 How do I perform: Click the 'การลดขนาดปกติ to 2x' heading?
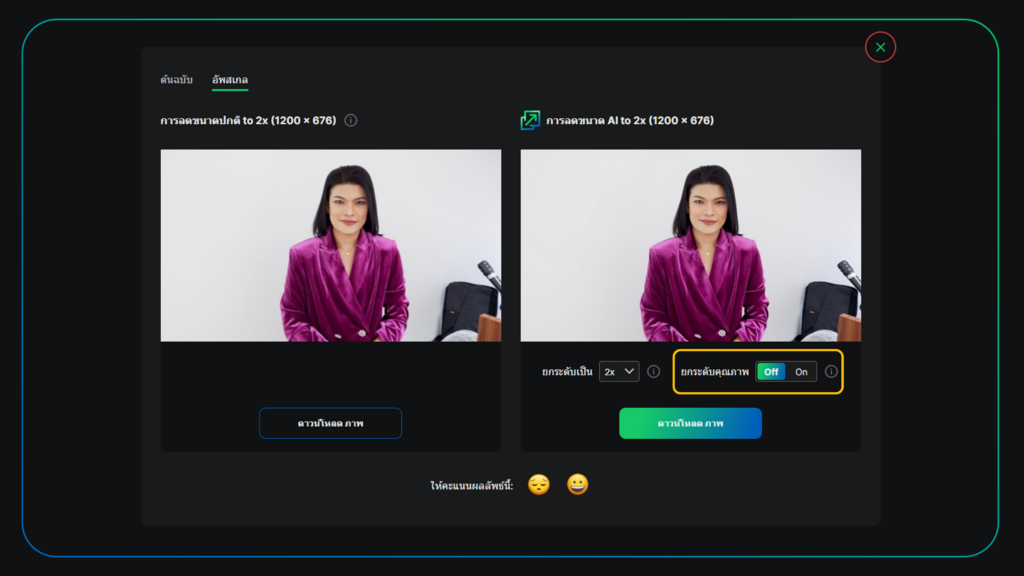(x=248, y=121)
